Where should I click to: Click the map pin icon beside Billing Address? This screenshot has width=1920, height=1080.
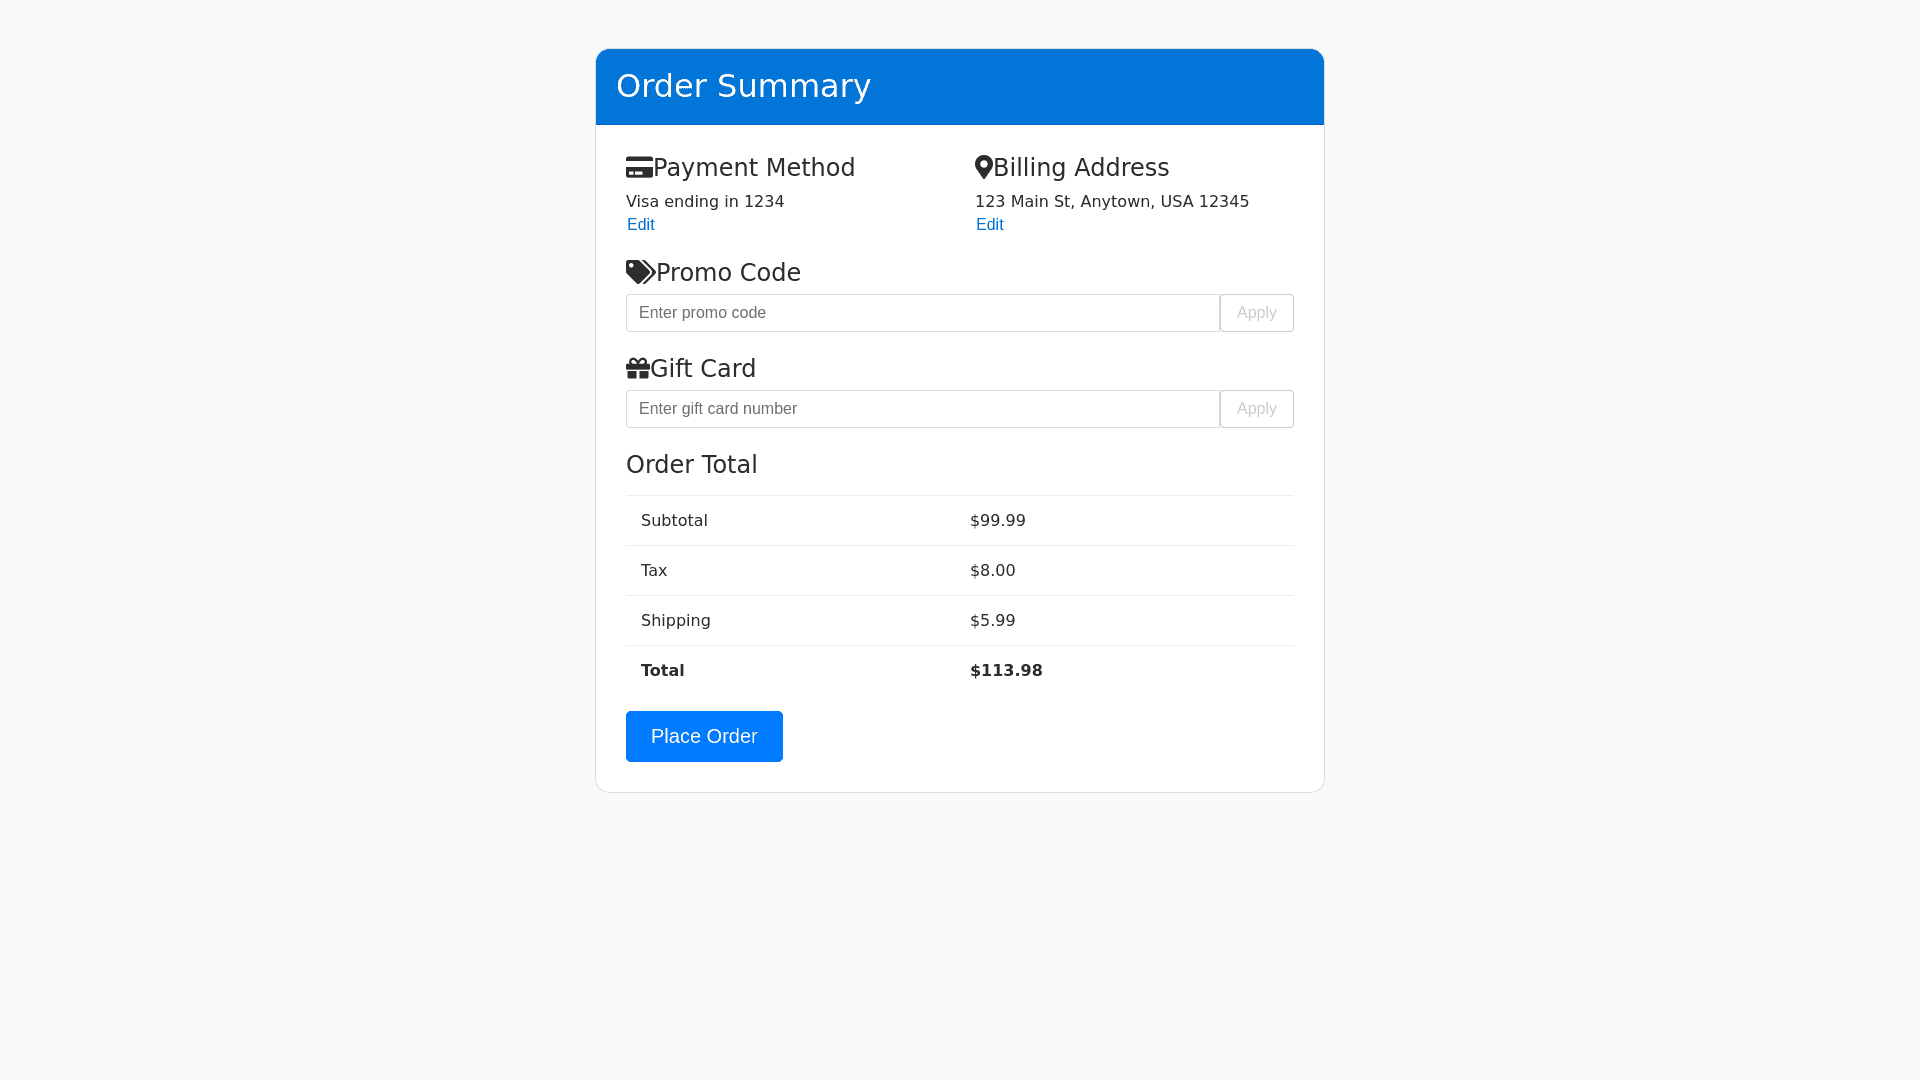984,167
